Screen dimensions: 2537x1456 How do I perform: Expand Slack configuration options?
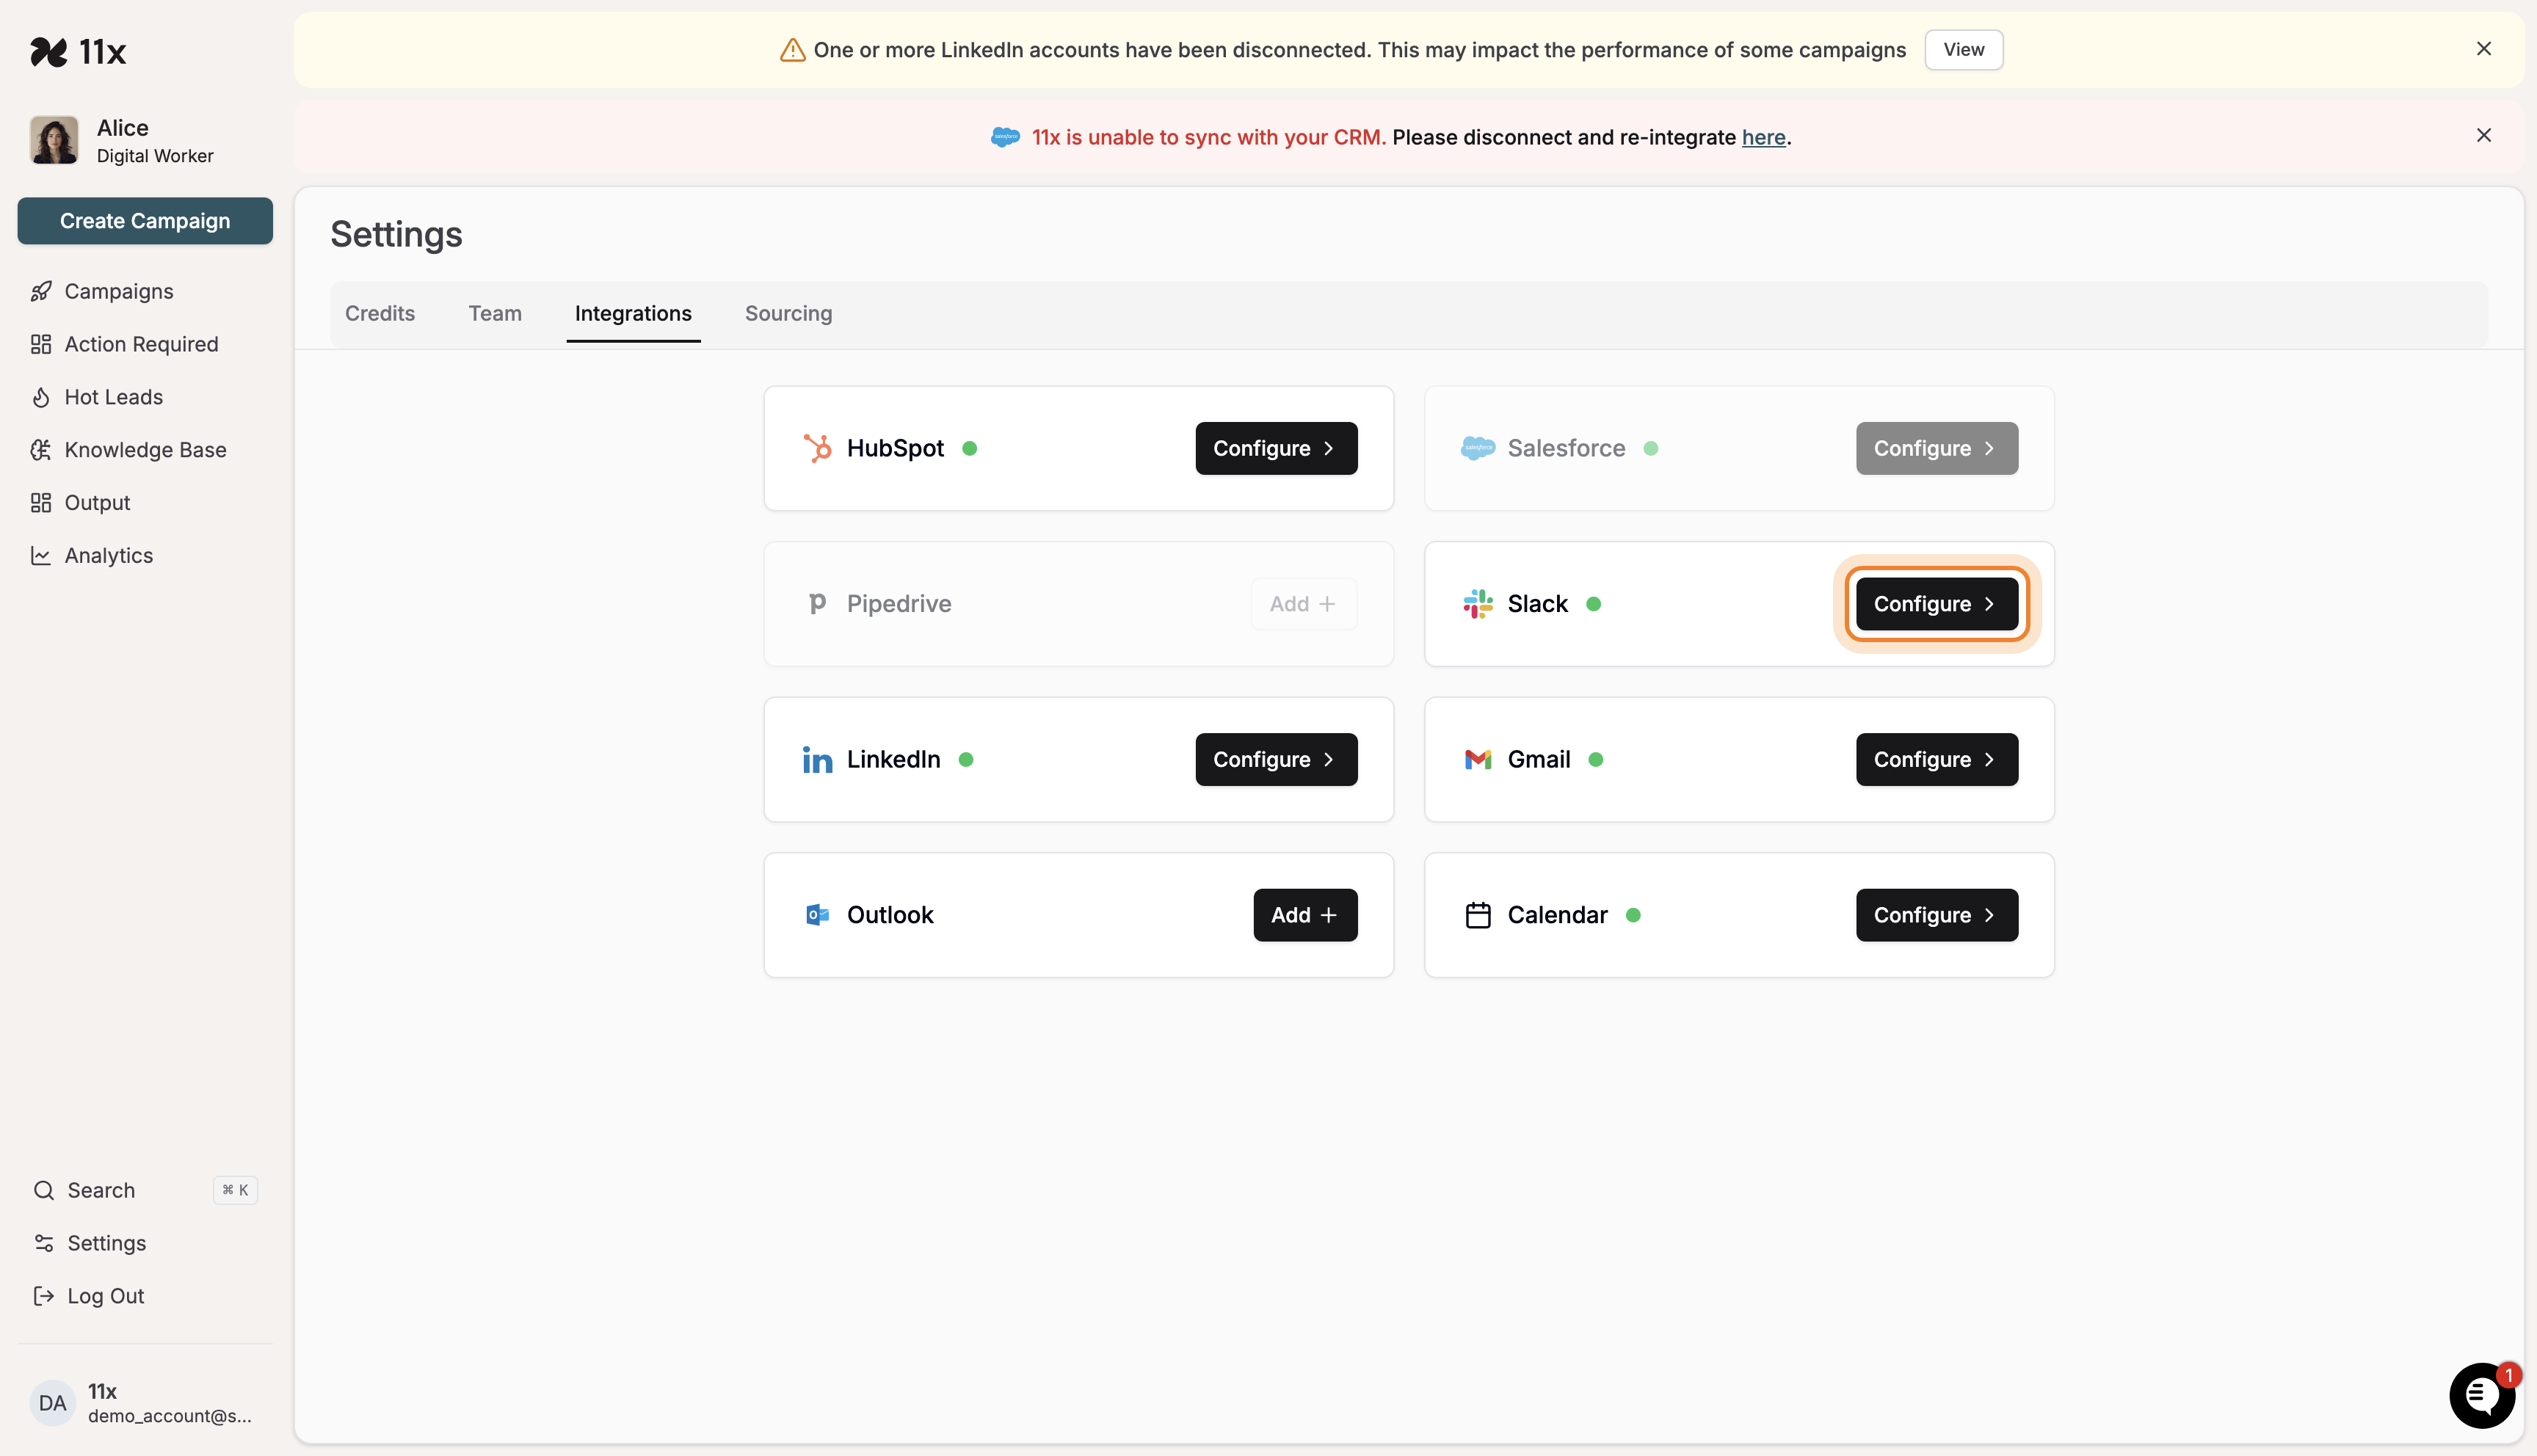click(1935, 603)
